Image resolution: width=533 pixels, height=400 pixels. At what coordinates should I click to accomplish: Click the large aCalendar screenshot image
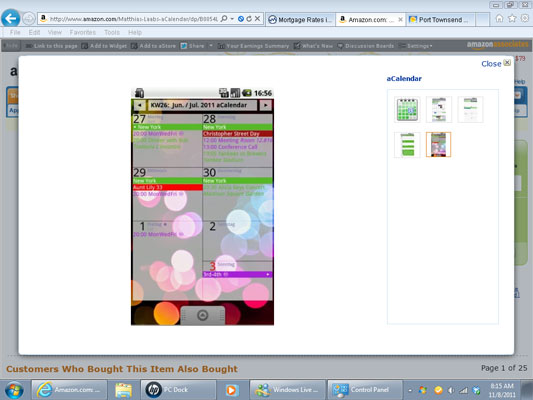202,206
